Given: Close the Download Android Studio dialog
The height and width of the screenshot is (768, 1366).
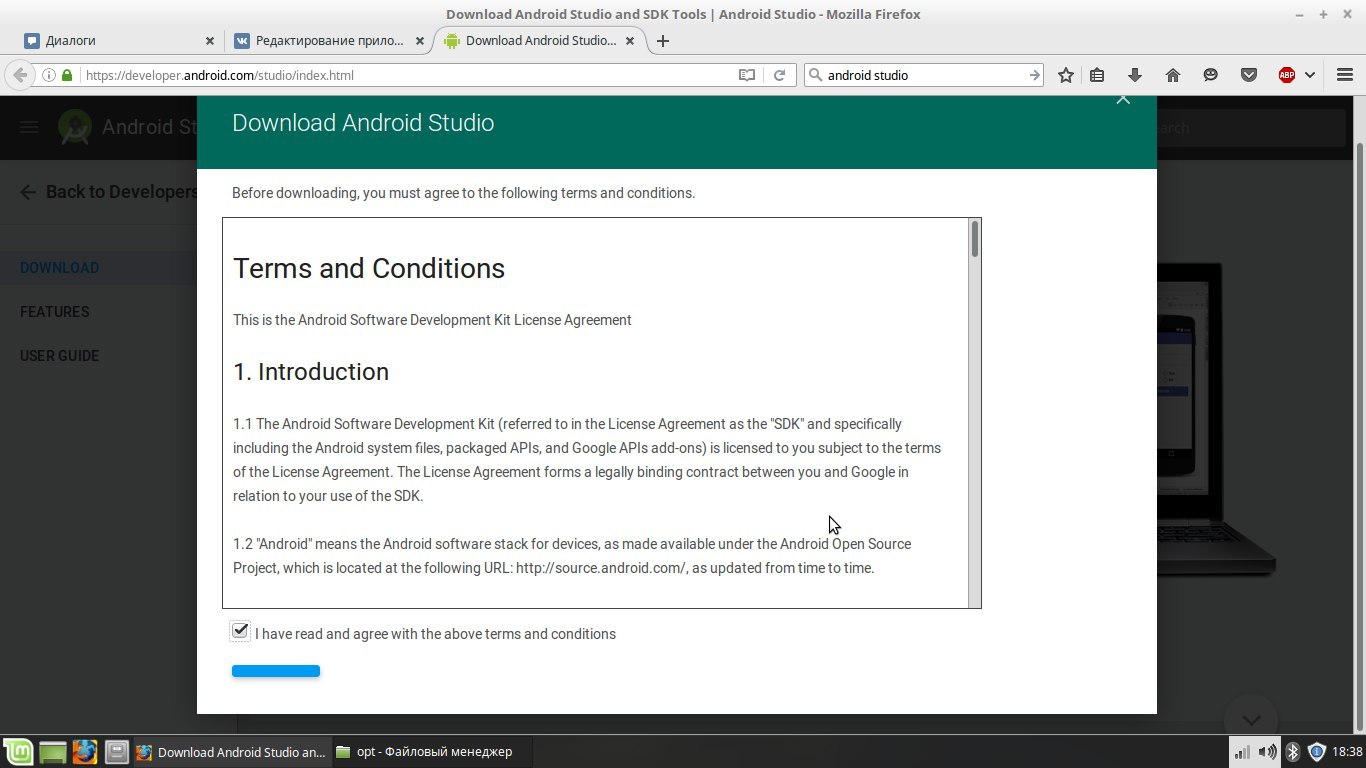Looking at the screenshot, I should pyautogui.click(x=1123, y=99).
